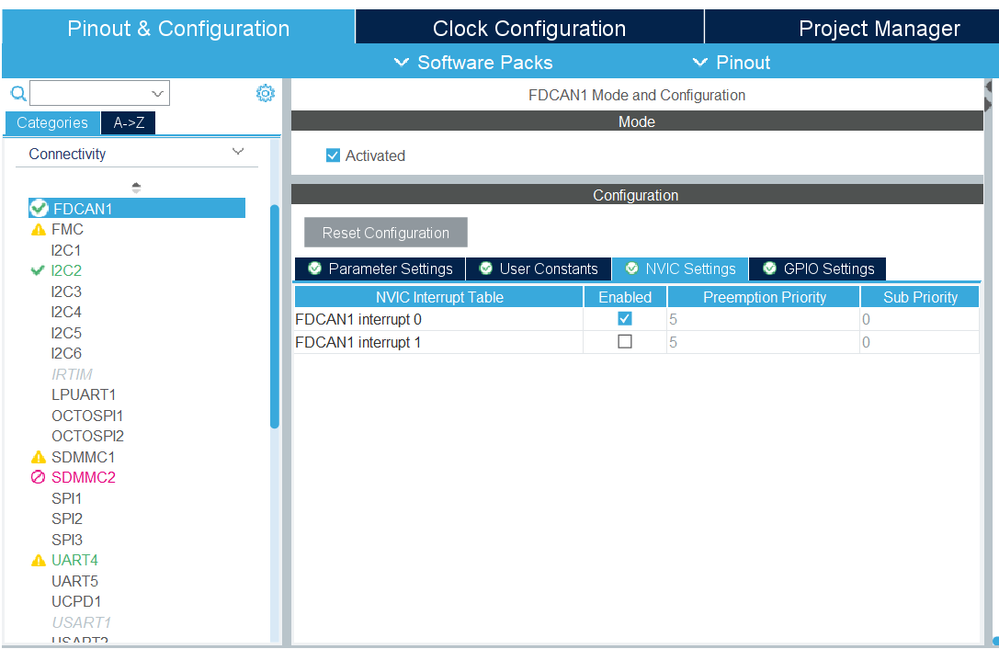999x651 pixels.
Task: Click the Sub Priority column header
Action: click(920, 297)
